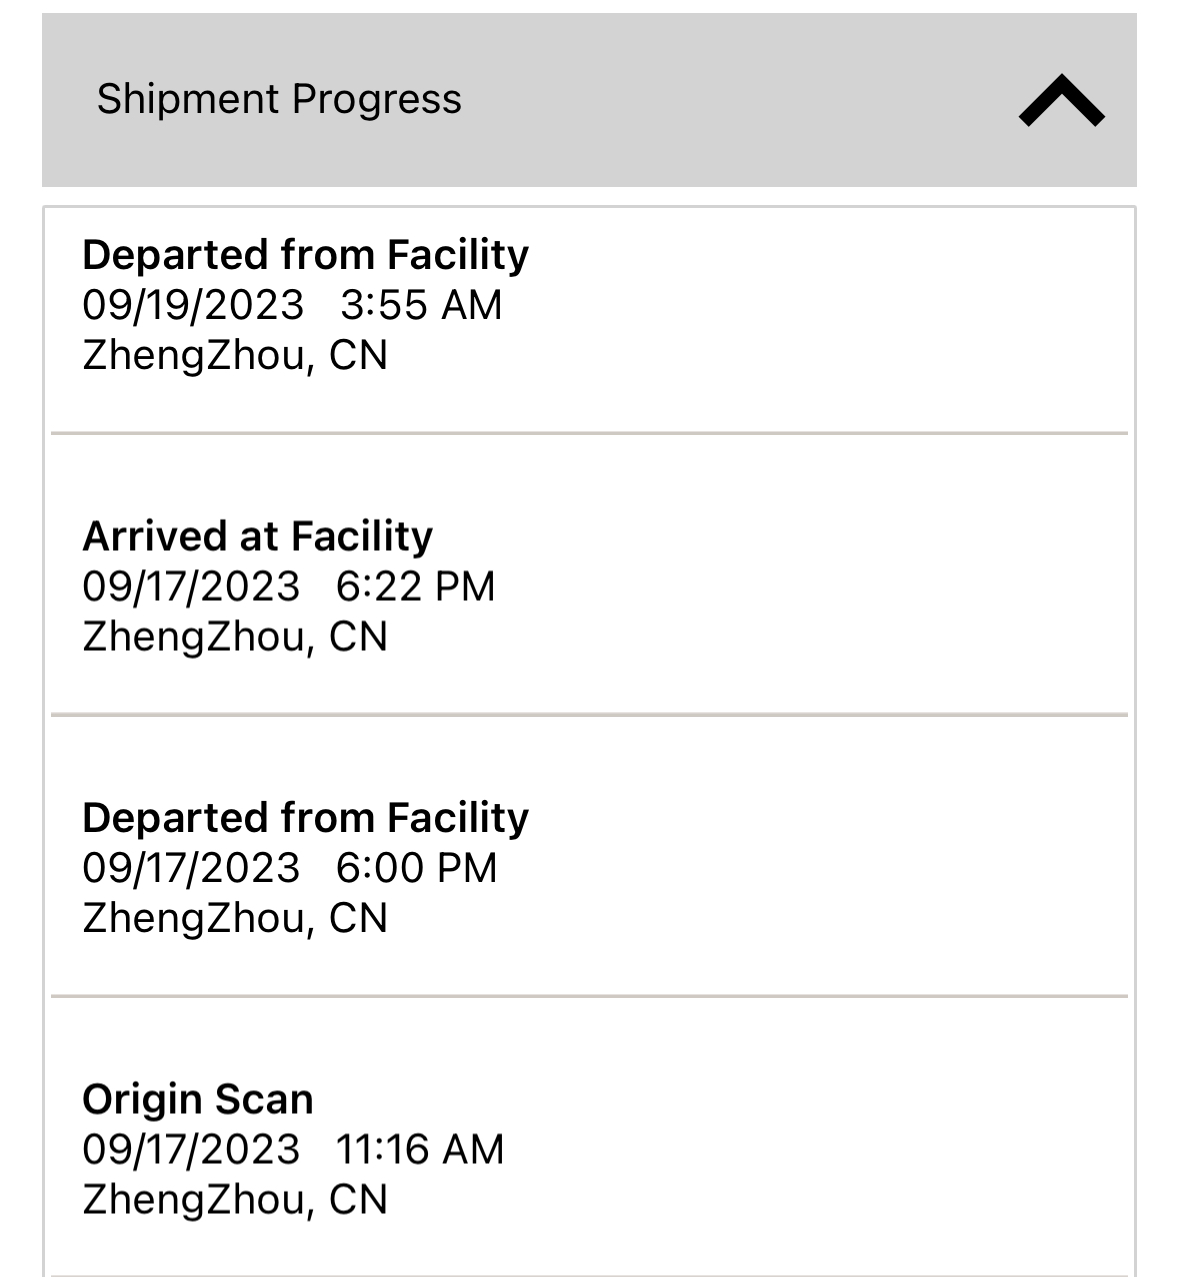Image resolution: width=1179 pixels, height=1277 pixels.
Task: Select ZhengZhou, CN under the 6:00 PM departure
Action: (235, 918)
